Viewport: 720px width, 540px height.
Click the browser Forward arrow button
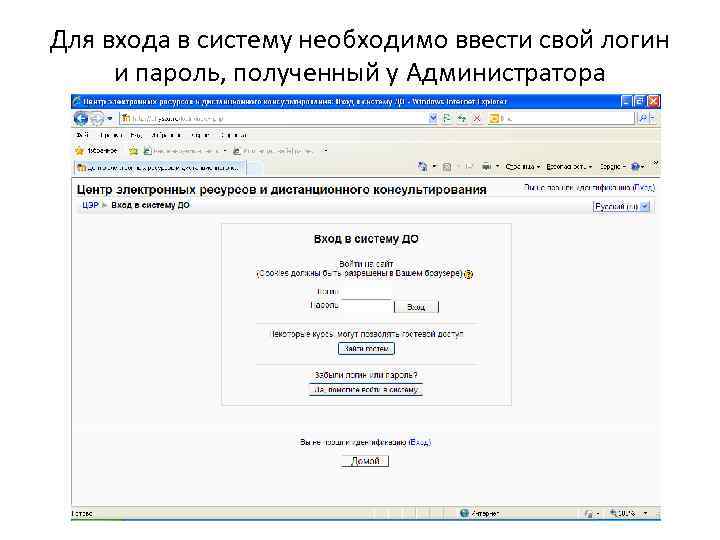96,118
